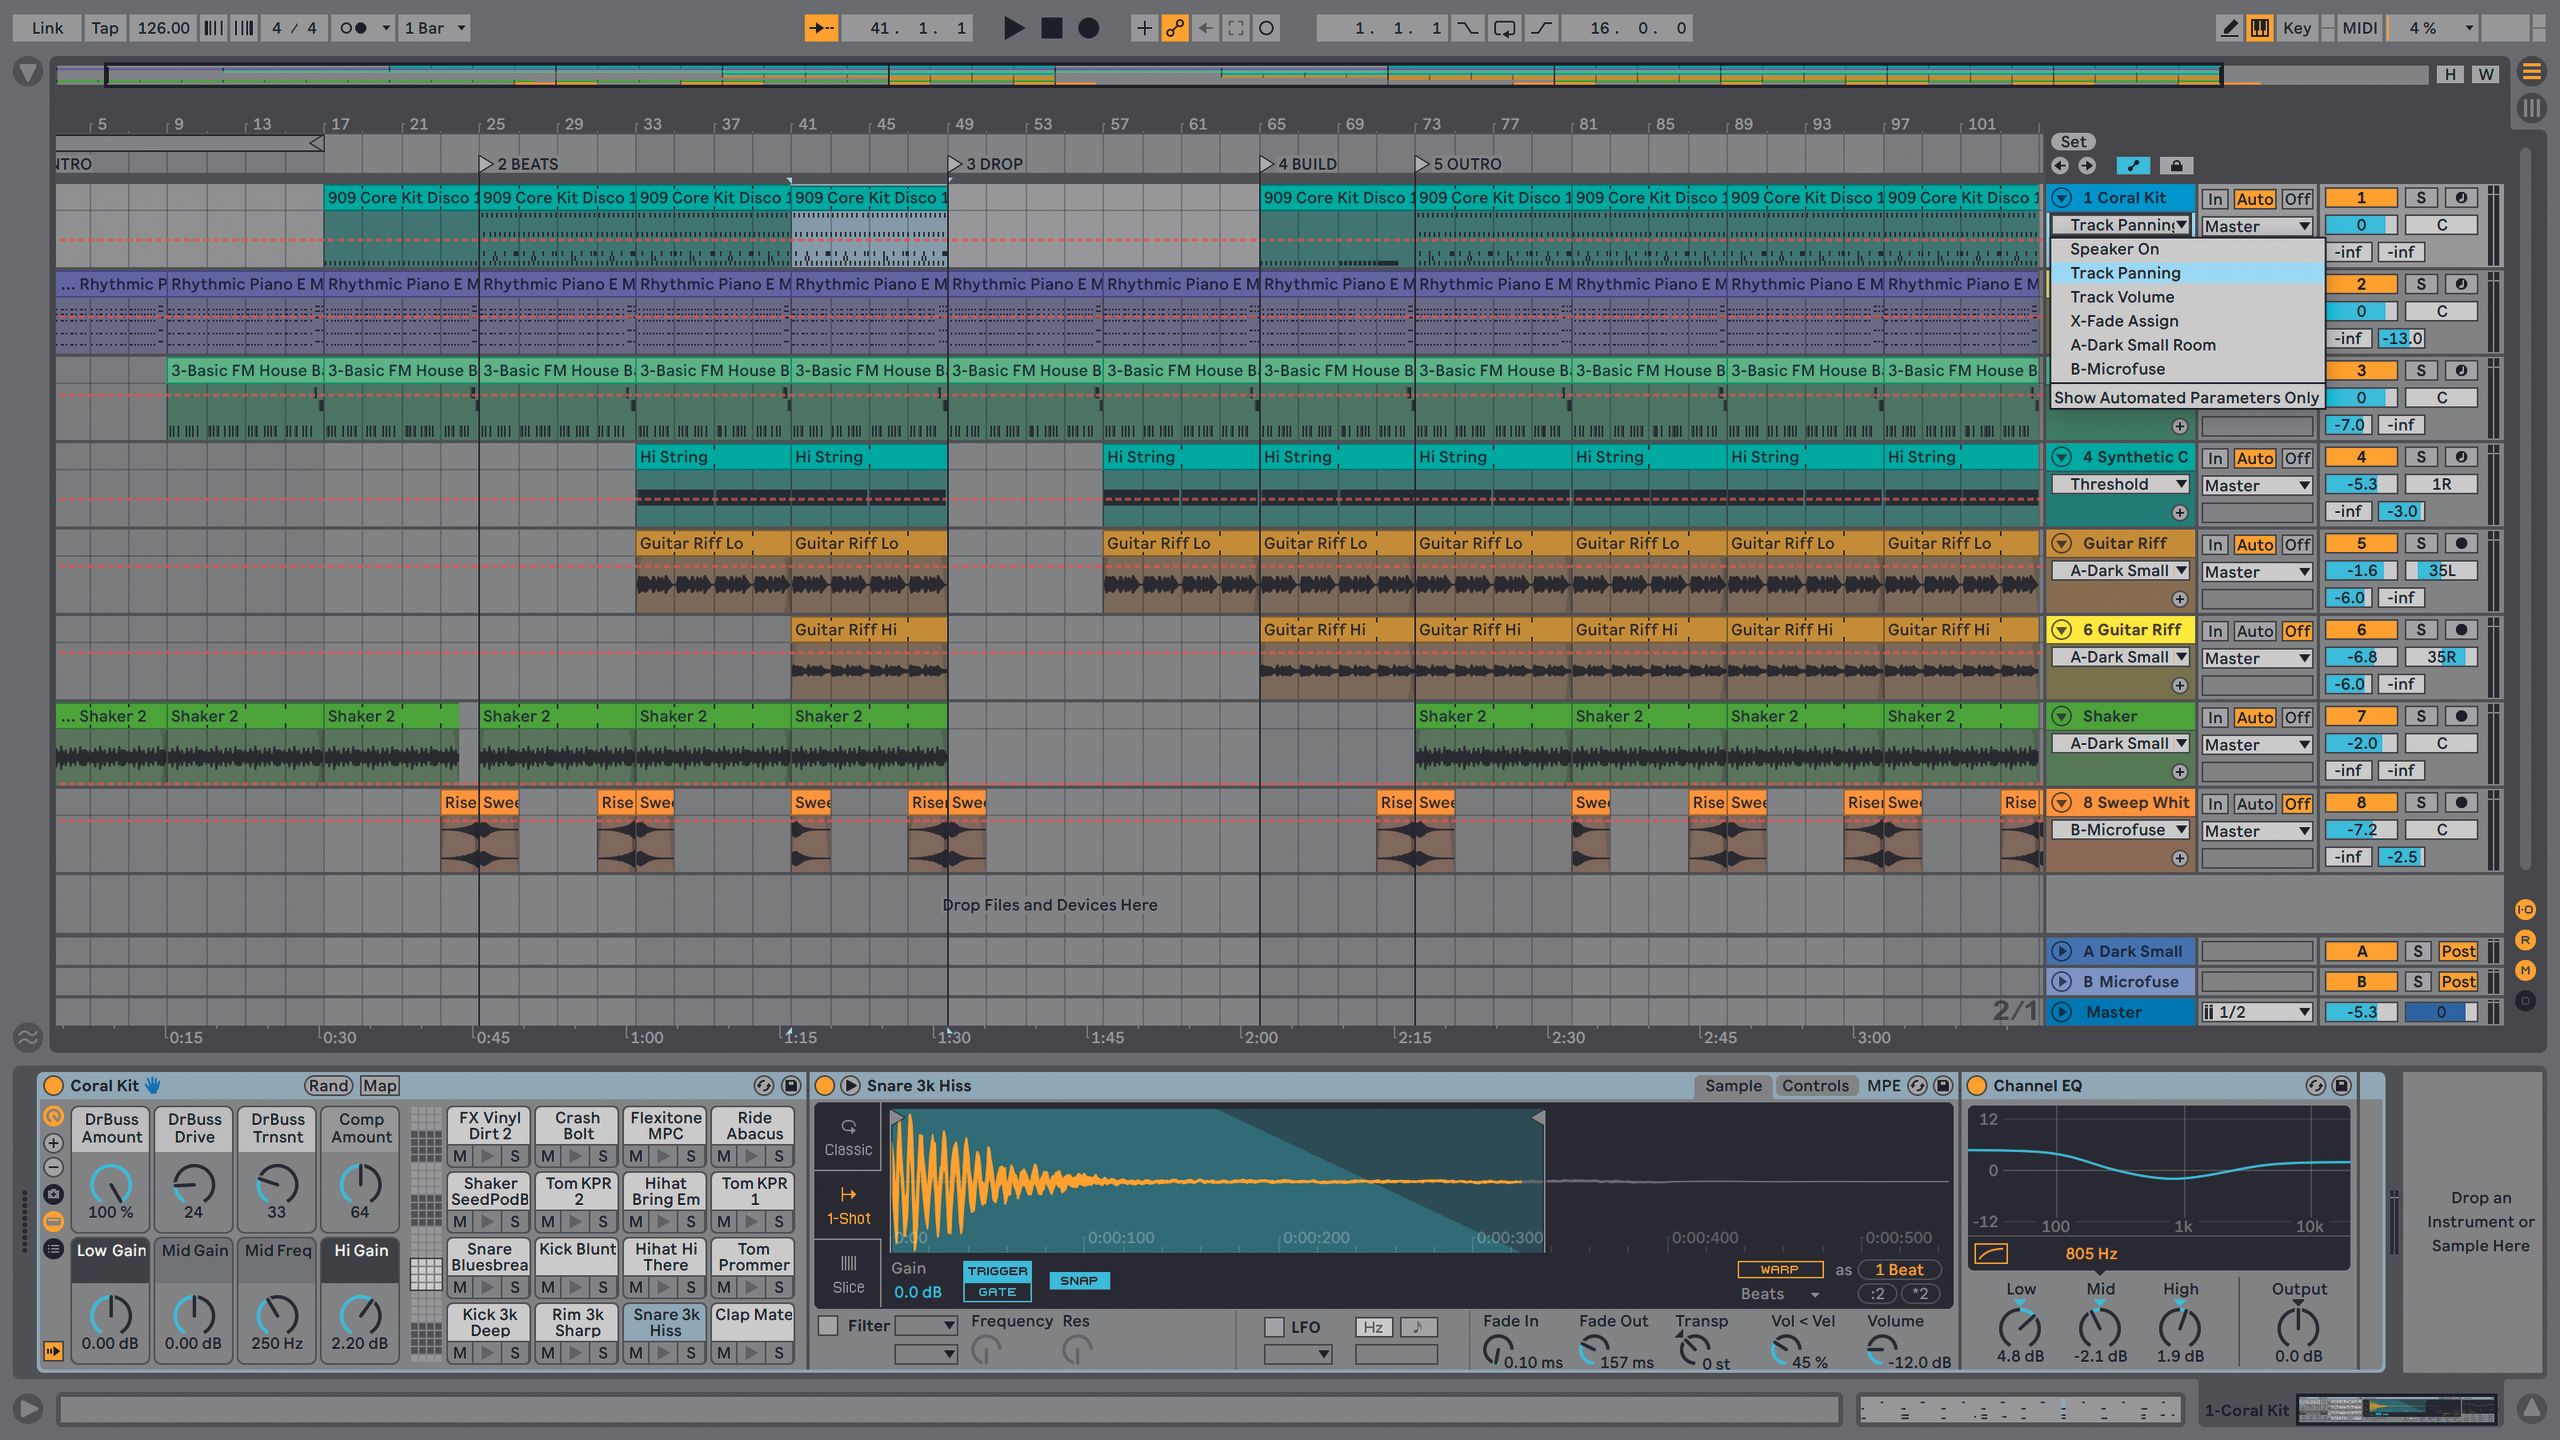Turn off the Channel EQ device activator
The width and height of the screenshot is (2560, 1440).
pyautogui.click(x=1976, y=1086)
